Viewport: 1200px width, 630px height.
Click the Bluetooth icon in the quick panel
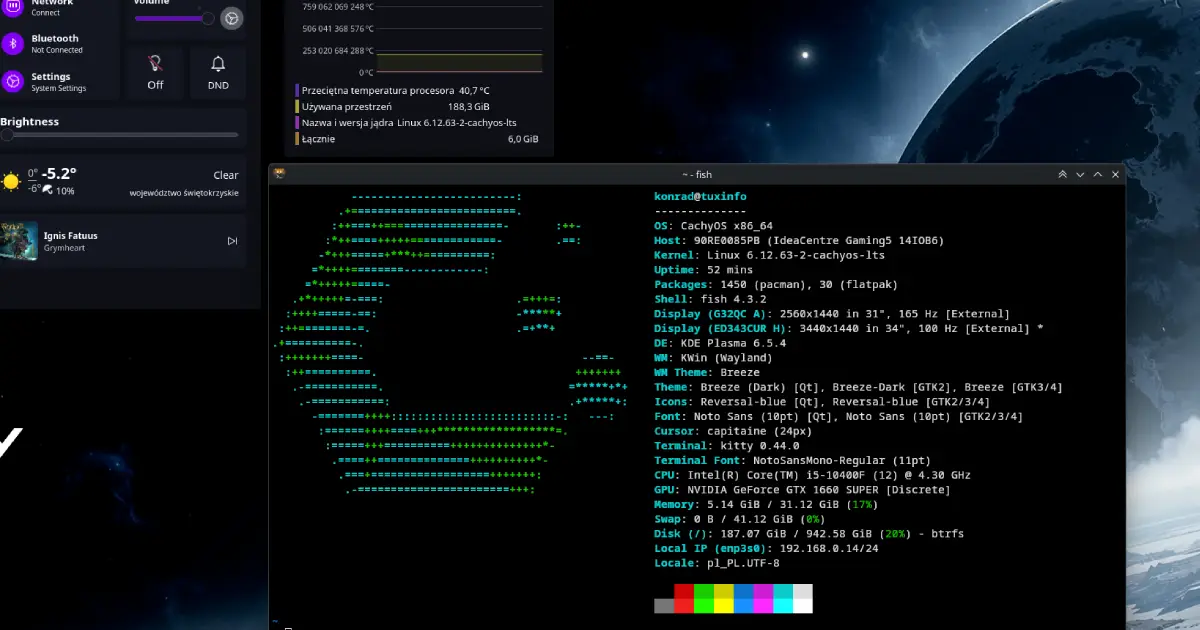(x=12, y=43)
